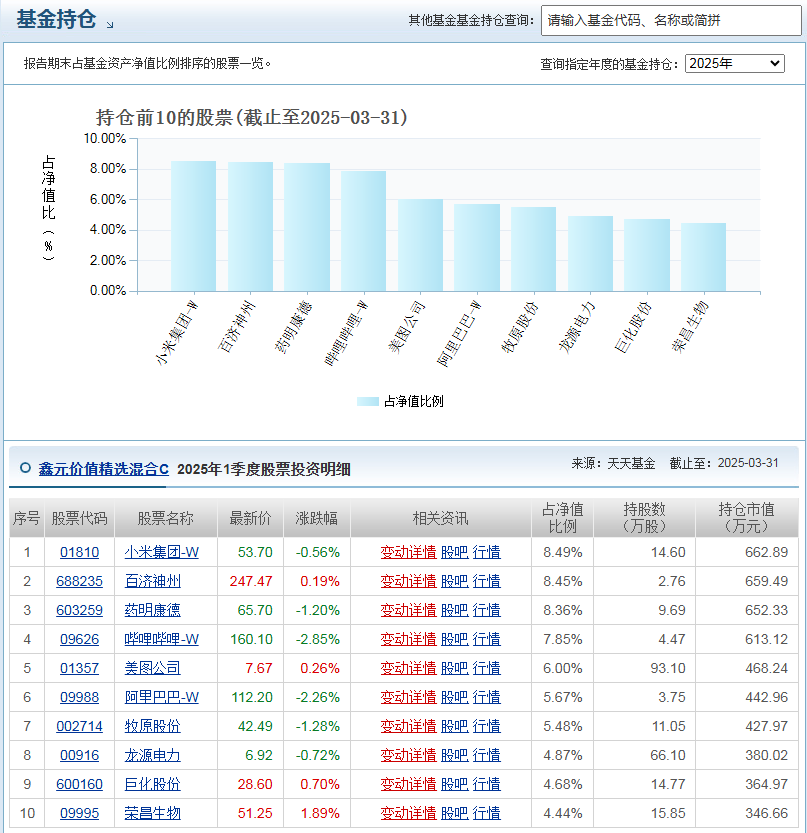The image size is (807, 833).
Task: Click the 涨跌幅 column header
Action: point(317,518)
